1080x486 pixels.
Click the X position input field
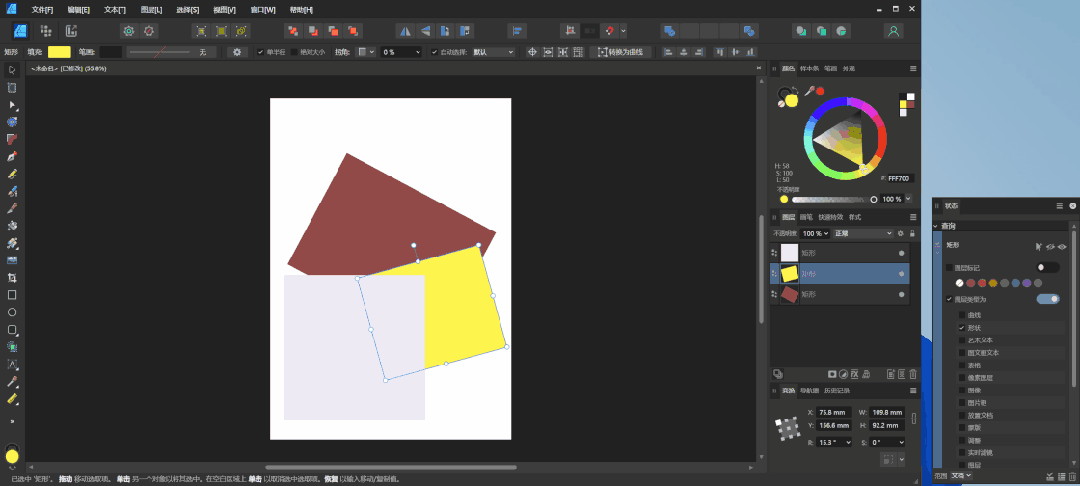coord(834,412)
